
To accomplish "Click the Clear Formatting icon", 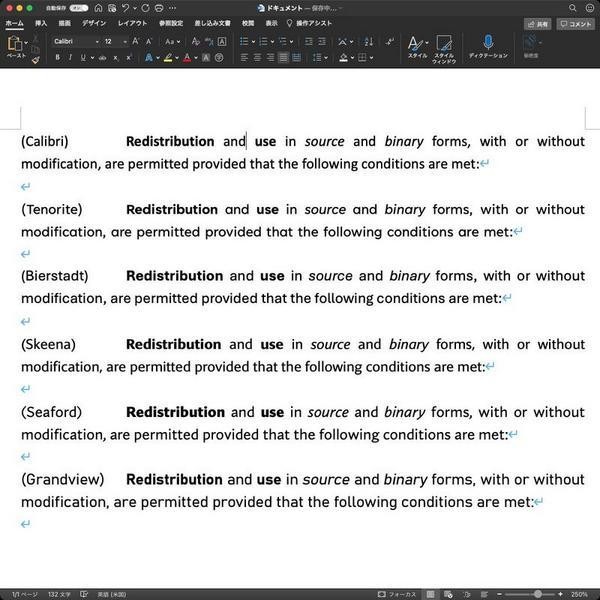I will 196,41.
